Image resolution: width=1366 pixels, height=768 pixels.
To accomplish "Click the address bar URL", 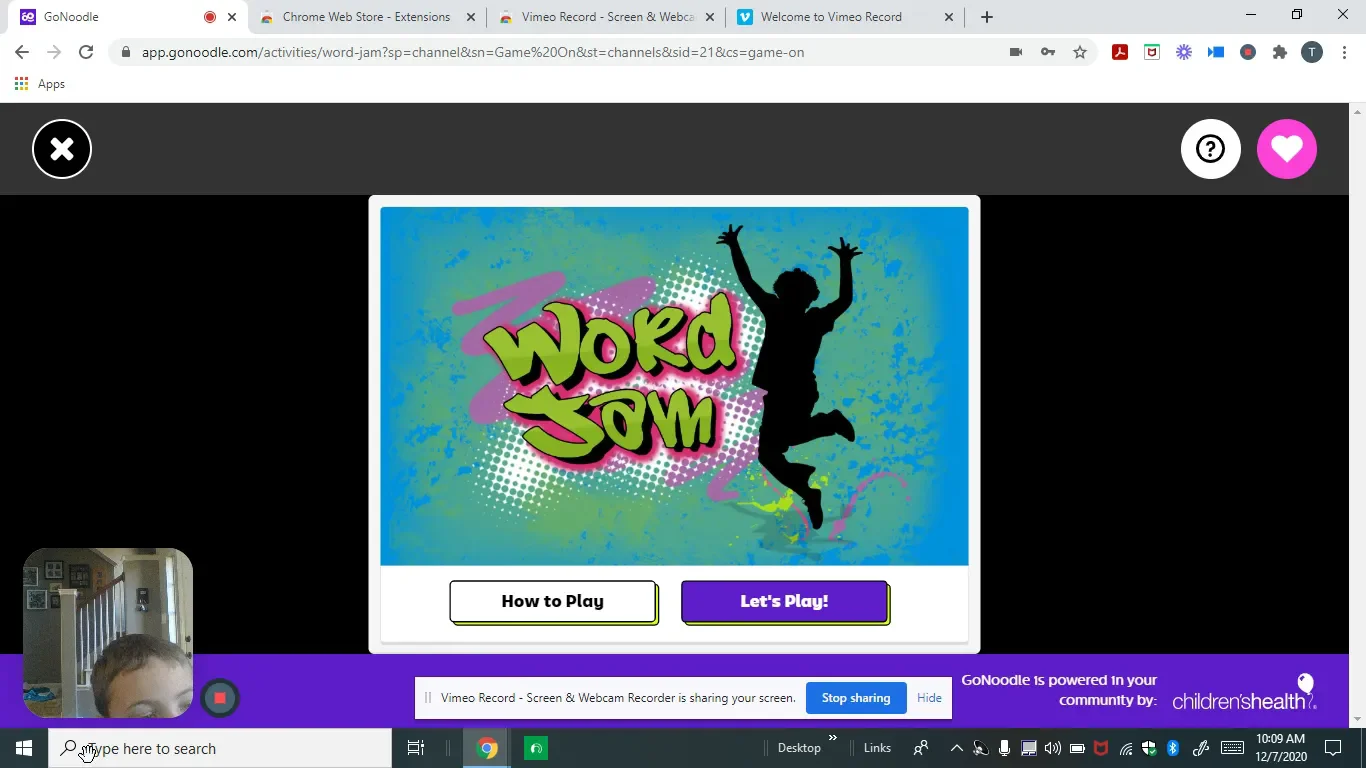I will pyautogui.click(x=472, y=52).
